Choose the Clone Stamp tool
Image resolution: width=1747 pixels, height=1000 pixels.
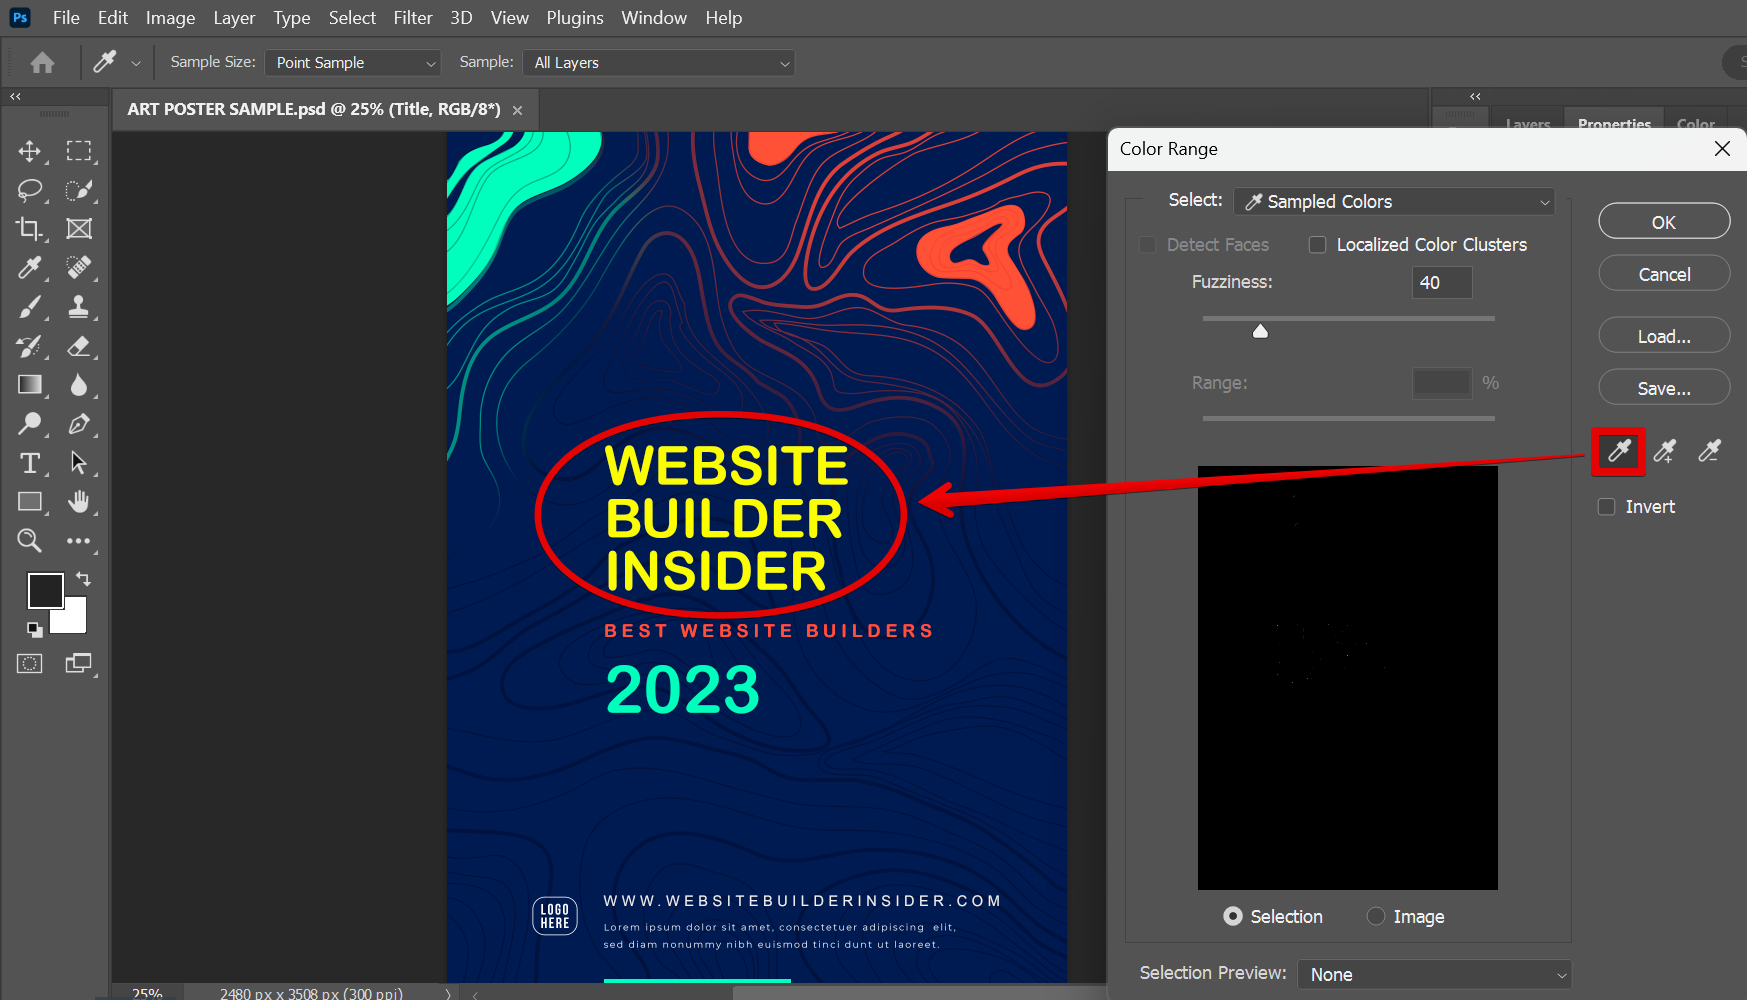point(79,307)
